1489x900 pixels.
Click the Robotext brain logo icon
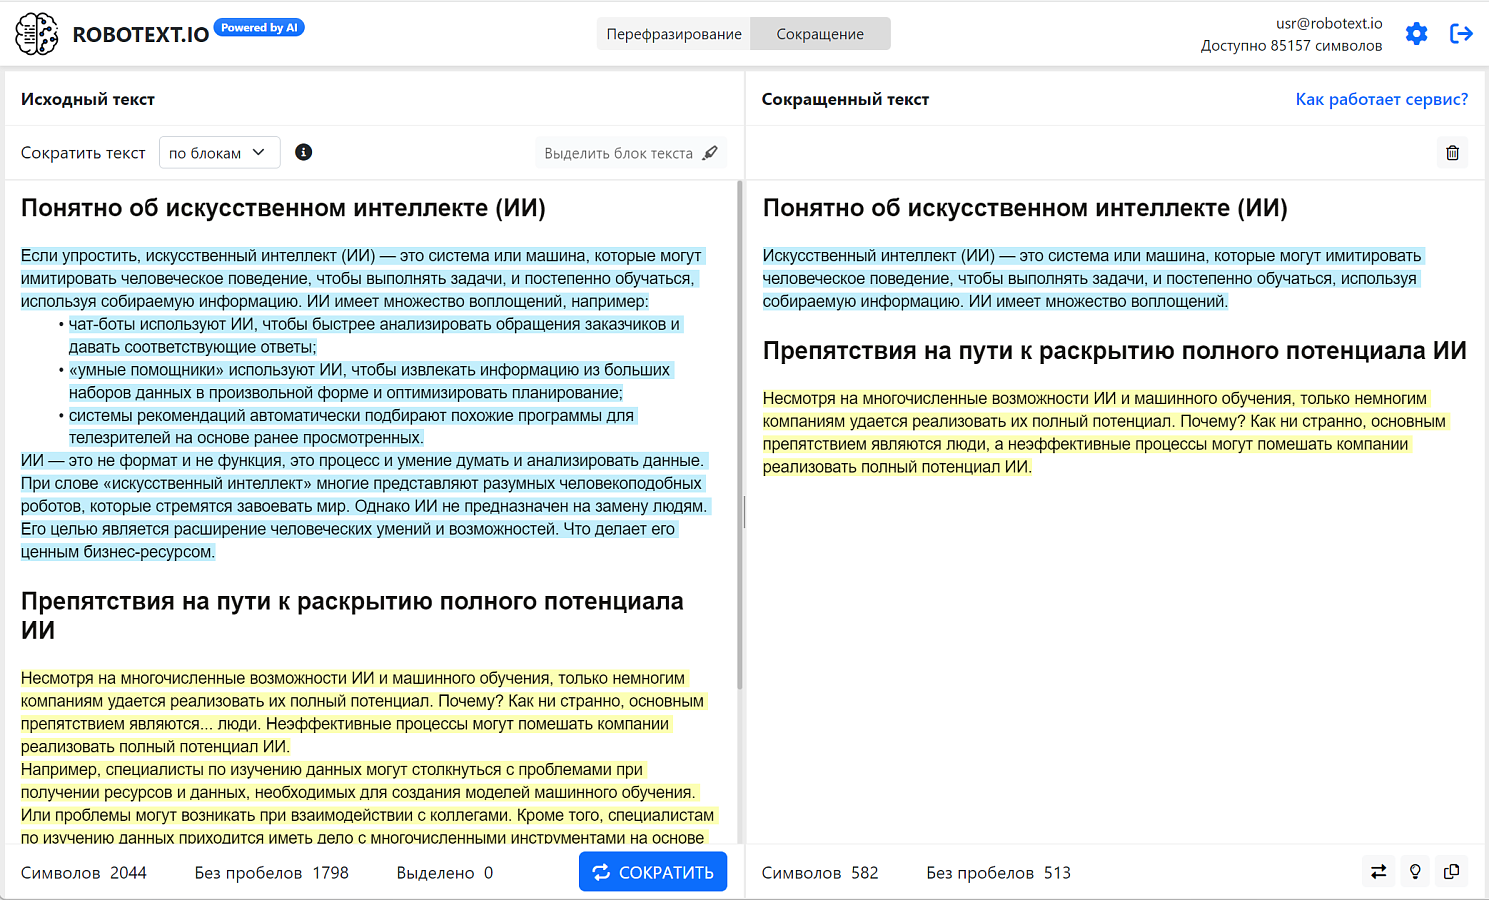click(x=37, y=34)
